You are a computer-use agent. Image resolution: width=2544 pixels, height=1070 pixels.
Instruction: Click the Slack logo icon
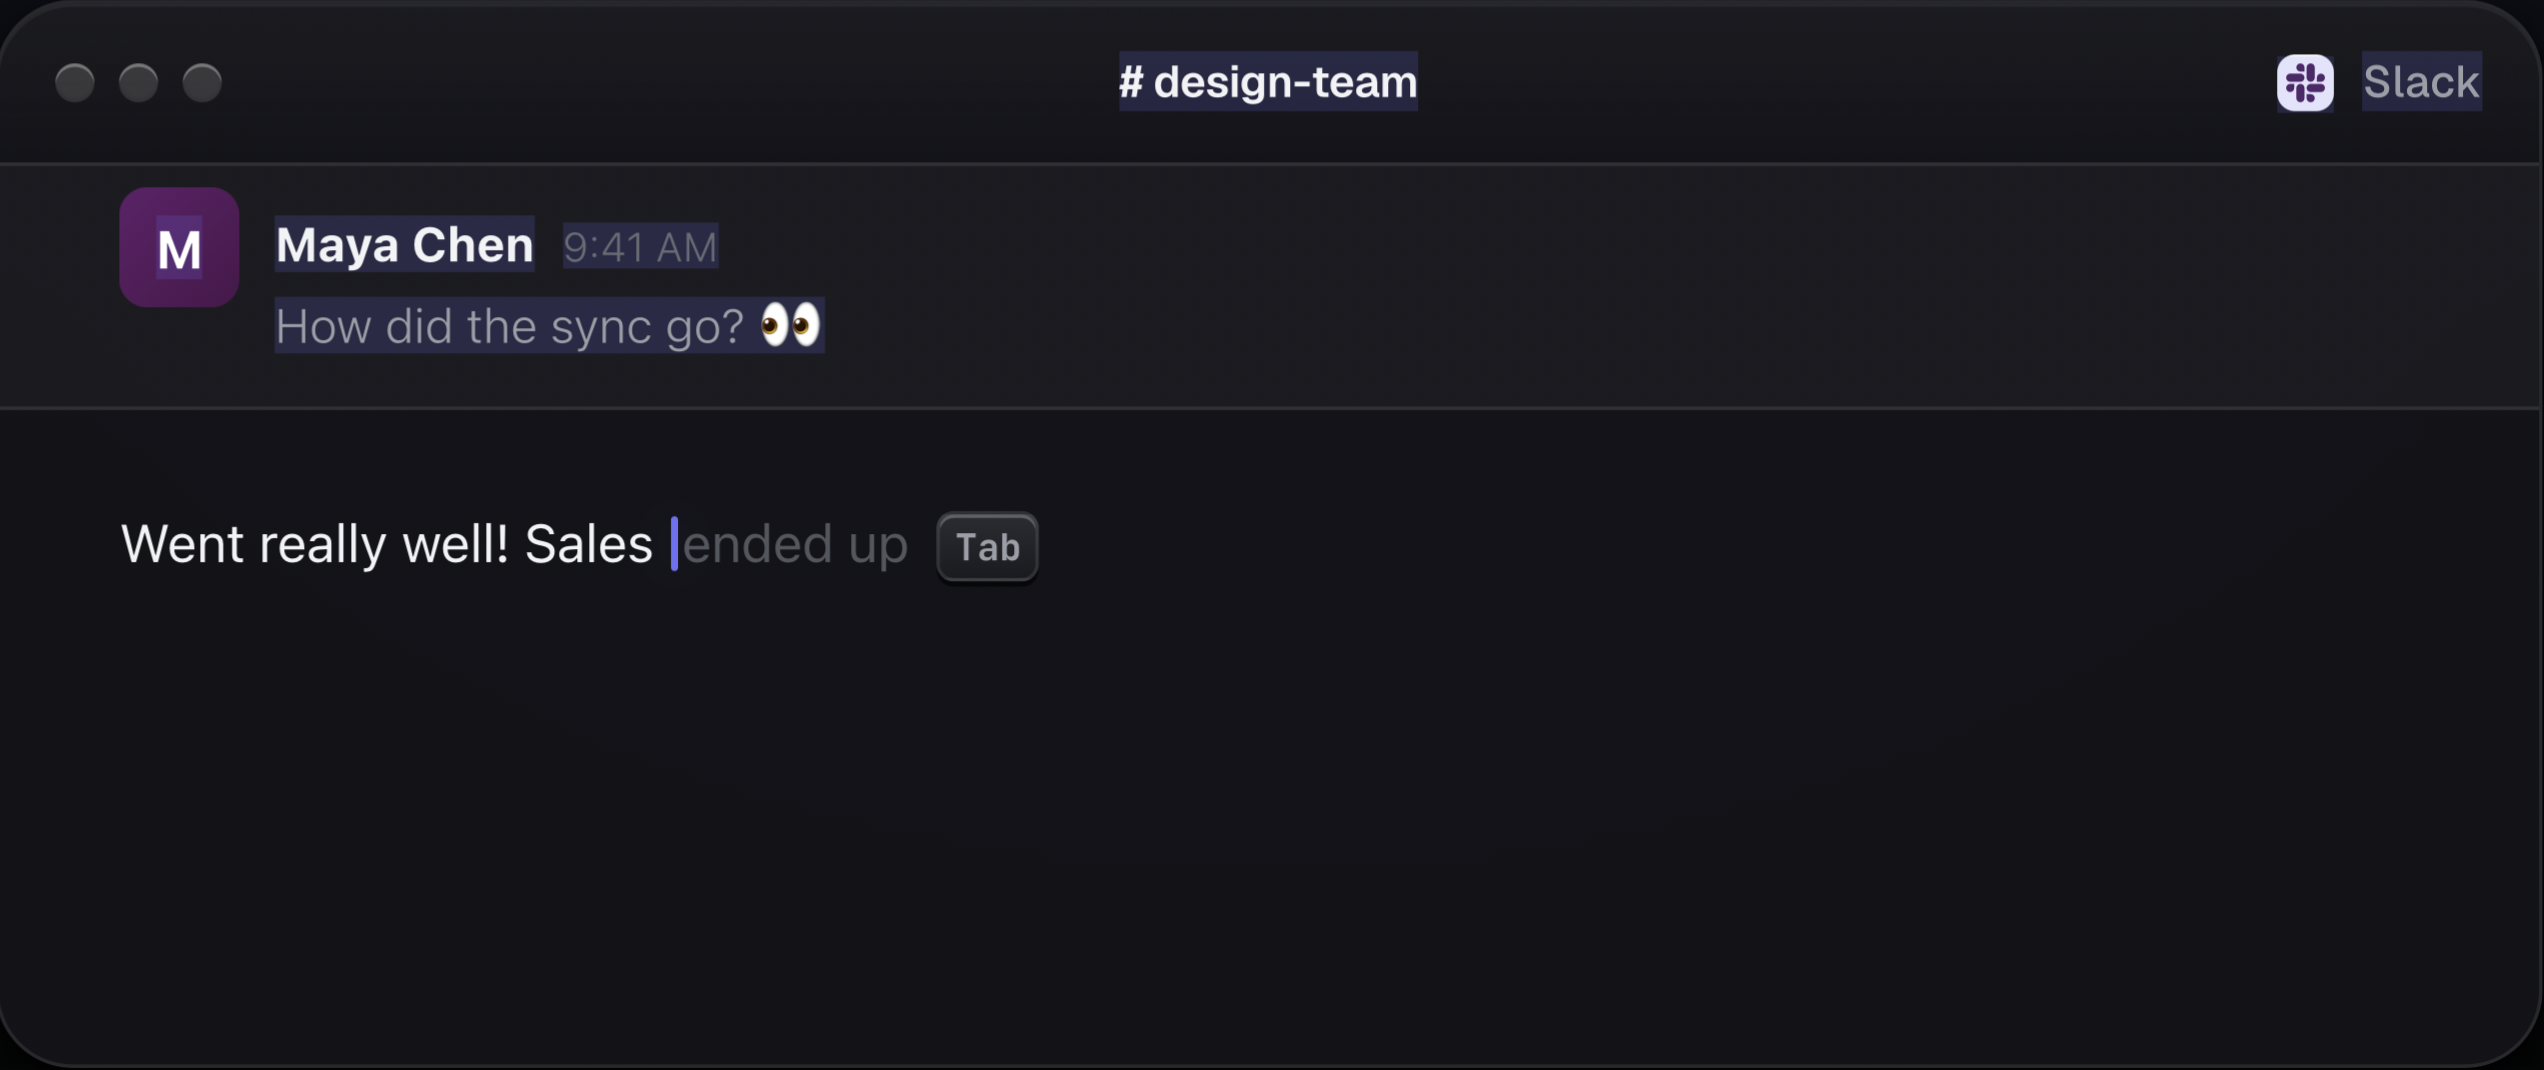pyautogui.click(x=2305, y=82)
